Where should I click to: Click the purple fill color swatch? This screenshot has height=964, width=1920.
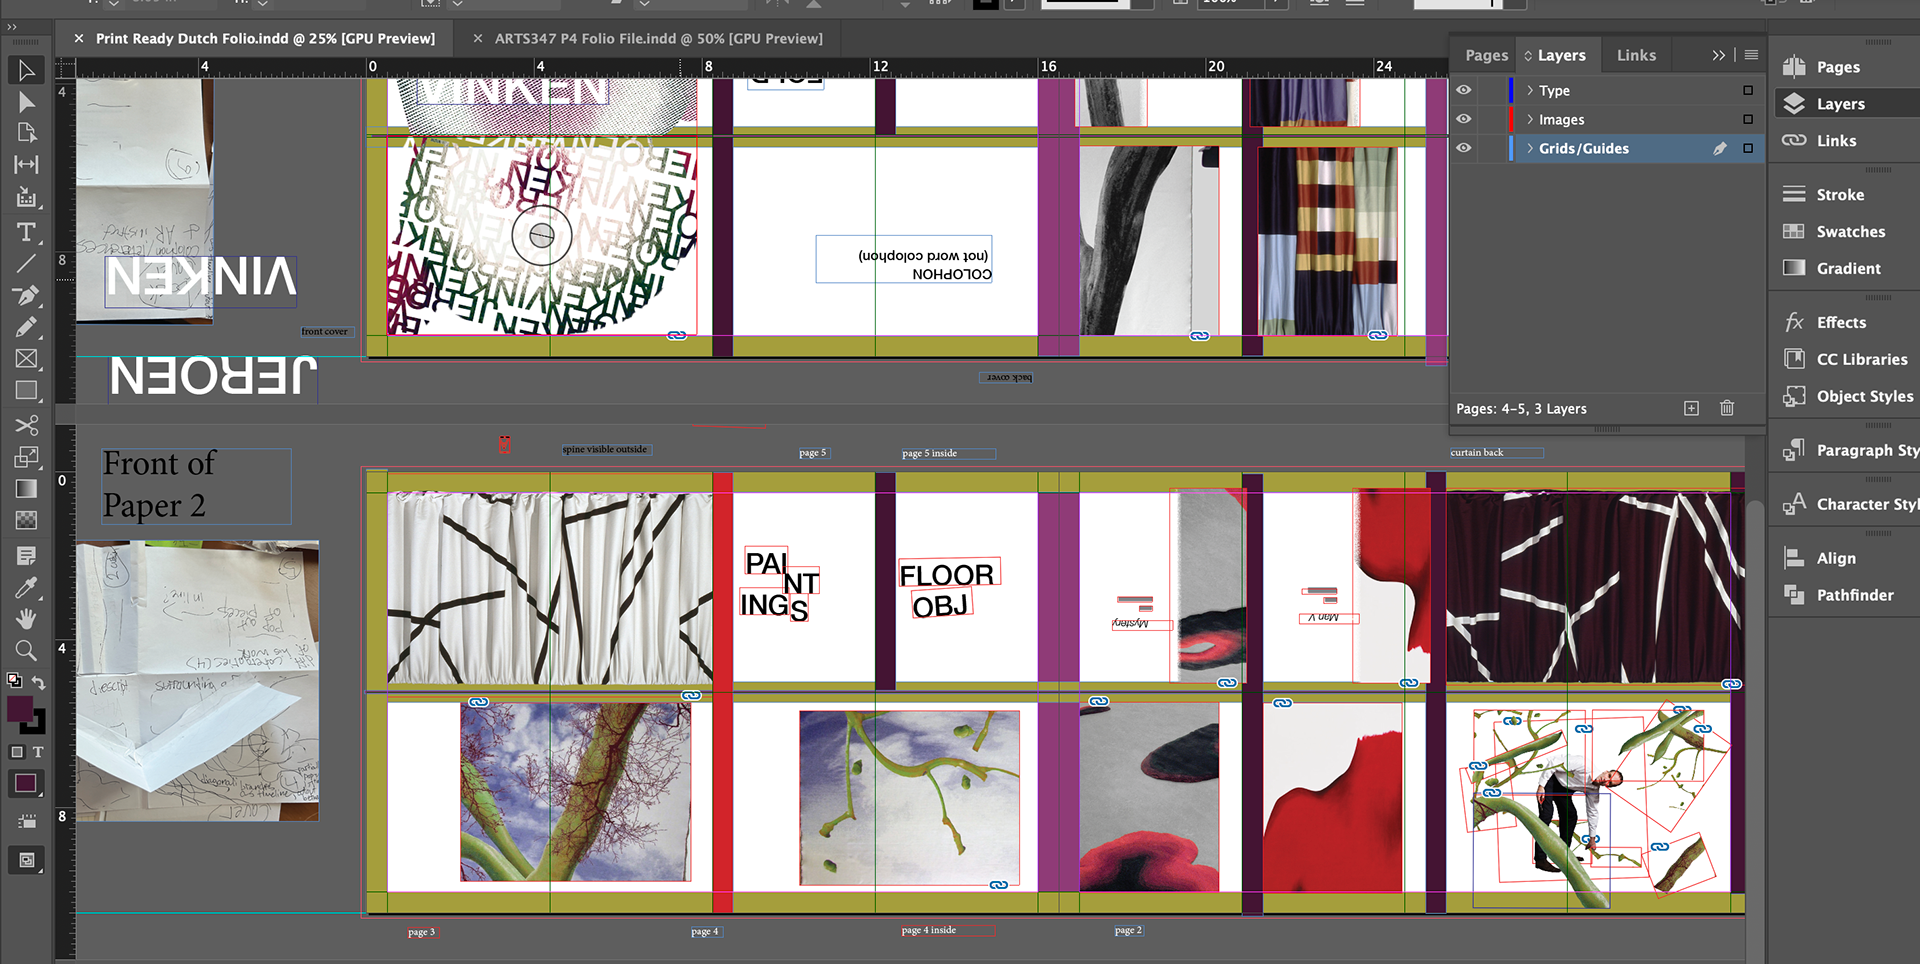pyautogui.click(x=18, y=708)
